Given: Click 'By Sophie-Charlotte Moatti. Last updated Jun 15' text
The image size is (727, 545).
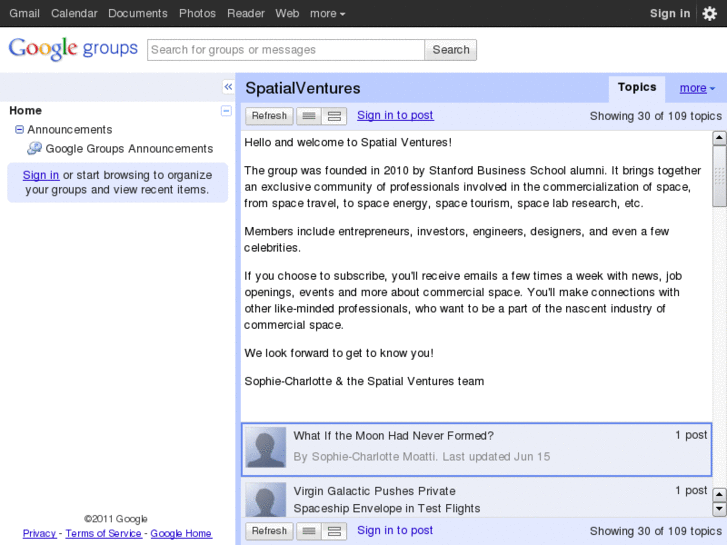Looking at the screenshot, I should pos(421,456).
